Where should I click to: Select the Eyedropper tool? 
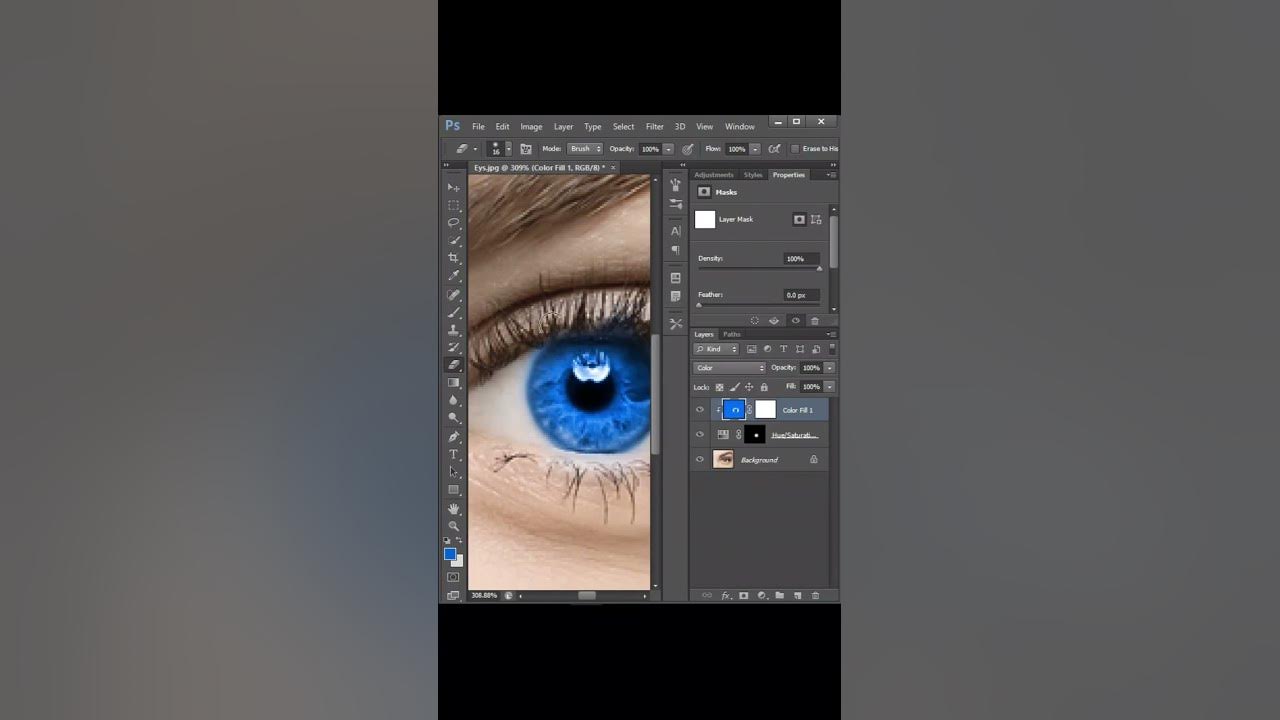point(453,276)
